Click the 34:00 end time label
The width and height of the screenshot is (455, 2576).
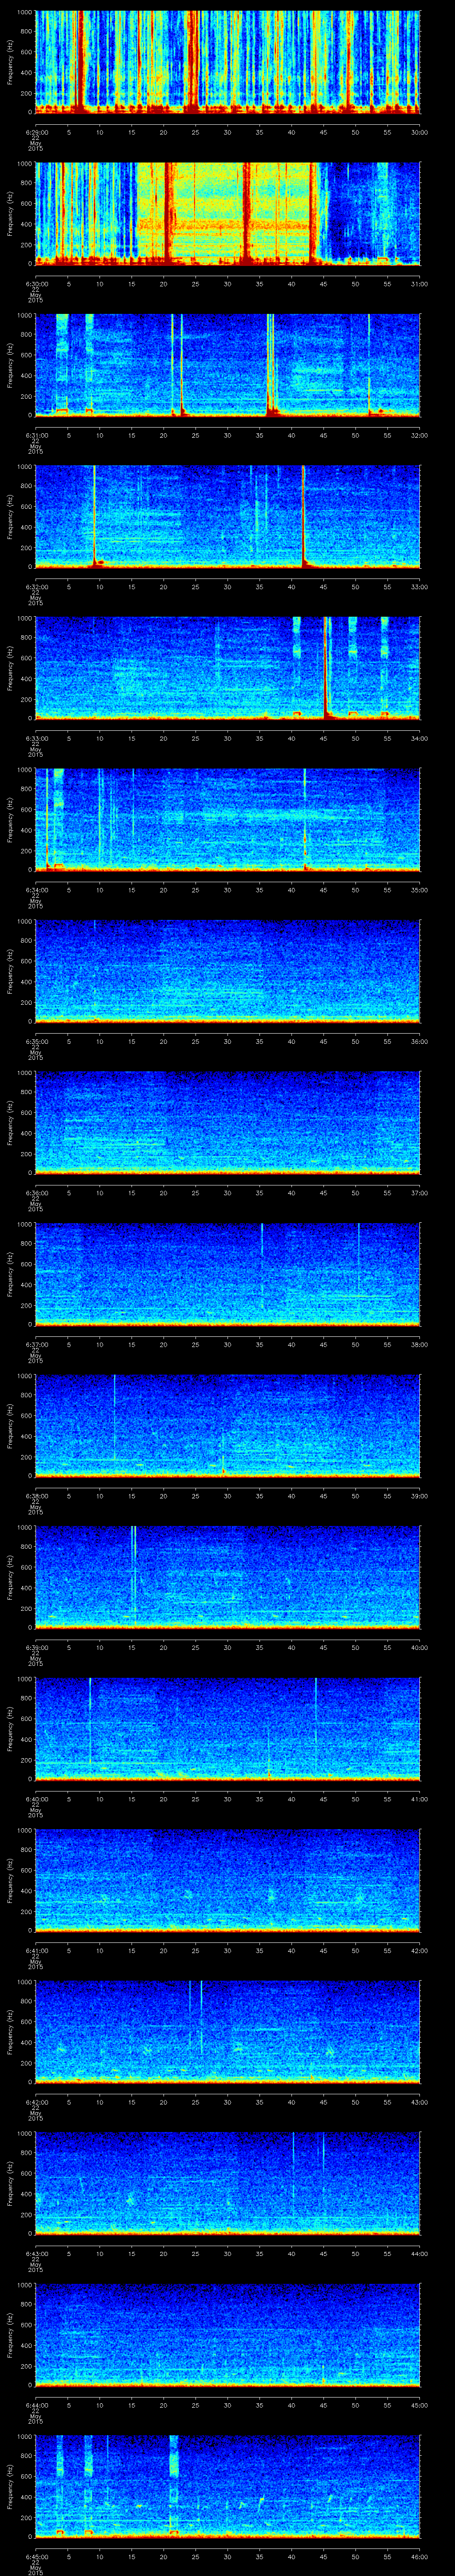coord(420,738)
